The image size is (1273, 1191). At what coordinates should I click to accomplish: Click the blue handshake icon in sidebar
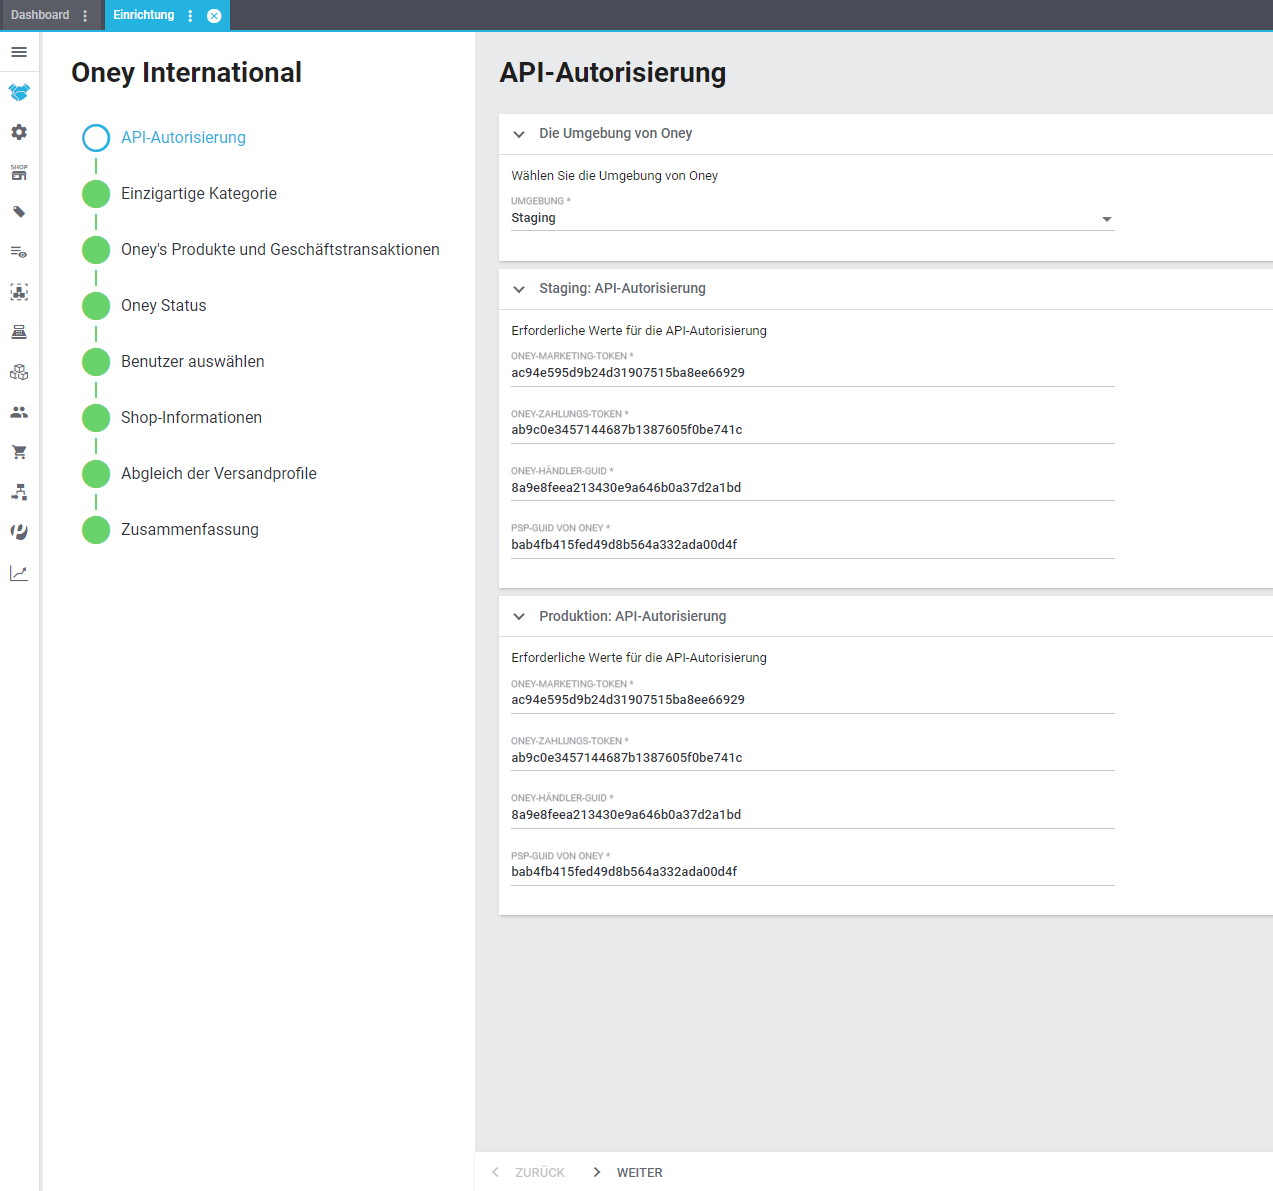19,92
